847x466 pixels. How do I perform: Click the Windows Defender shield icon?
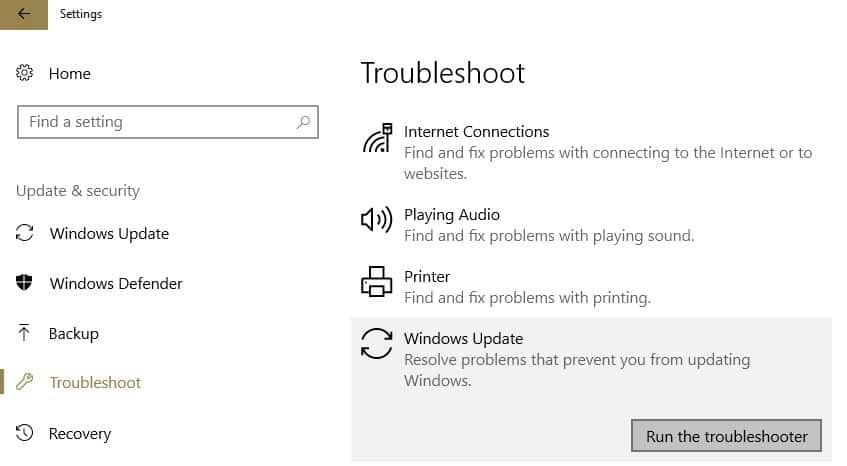point(25,283)
